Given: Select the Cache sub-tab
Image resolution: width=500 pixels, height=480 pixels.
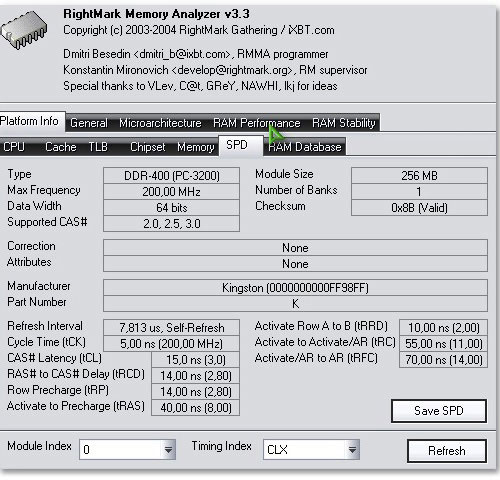Looking at the screenshot, I should (61, 147).
